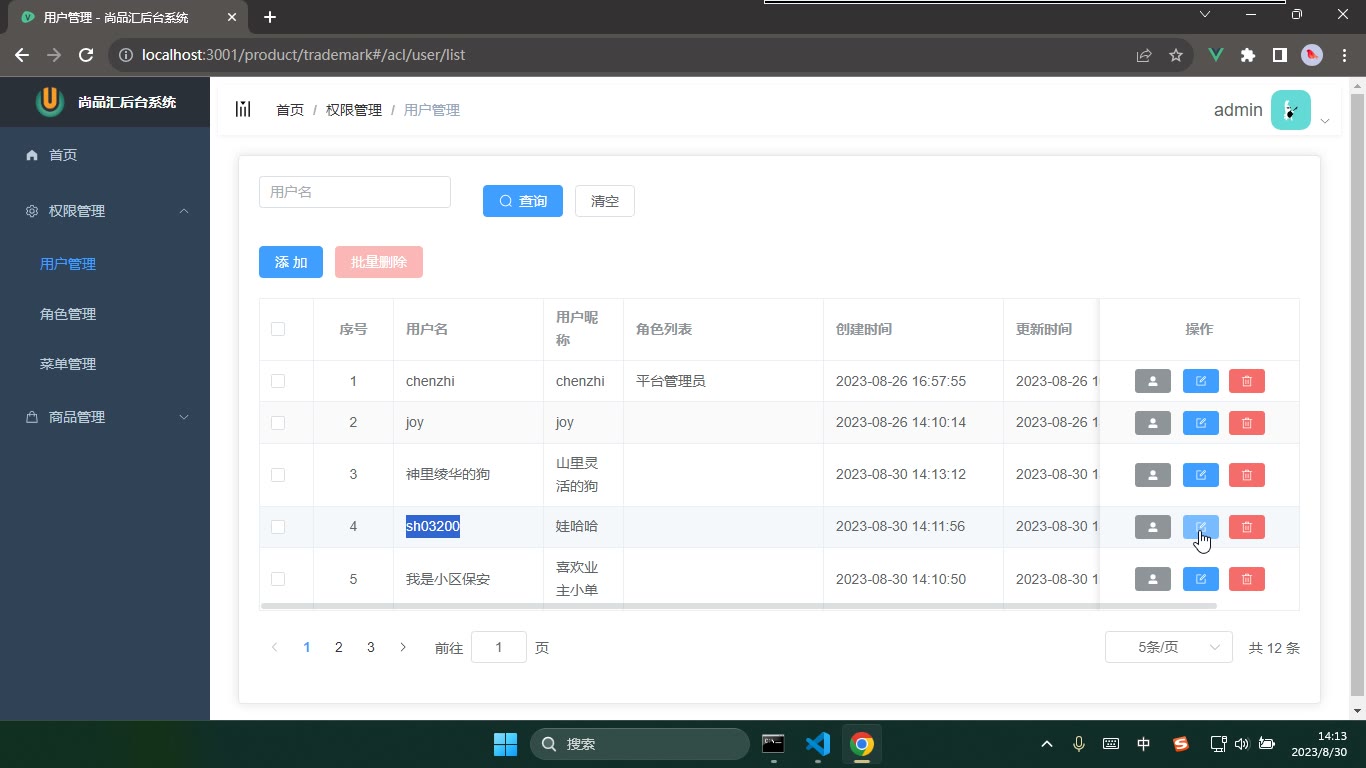This screenshot has width=1366, height=768.
Task: Assign role to user chenzhi
Action: click(x=1152, y=381)
